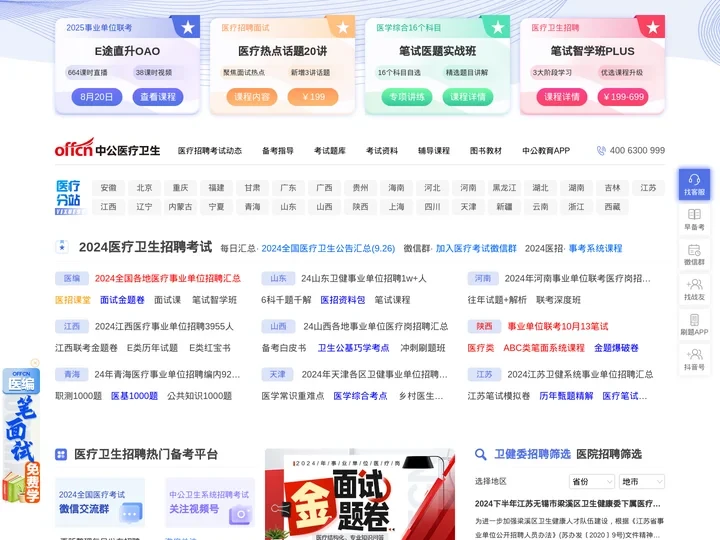Click the 找战友 people icon
Image resolution: width=720 pixels, height=540 pixels.
click(x=694, y=285)
